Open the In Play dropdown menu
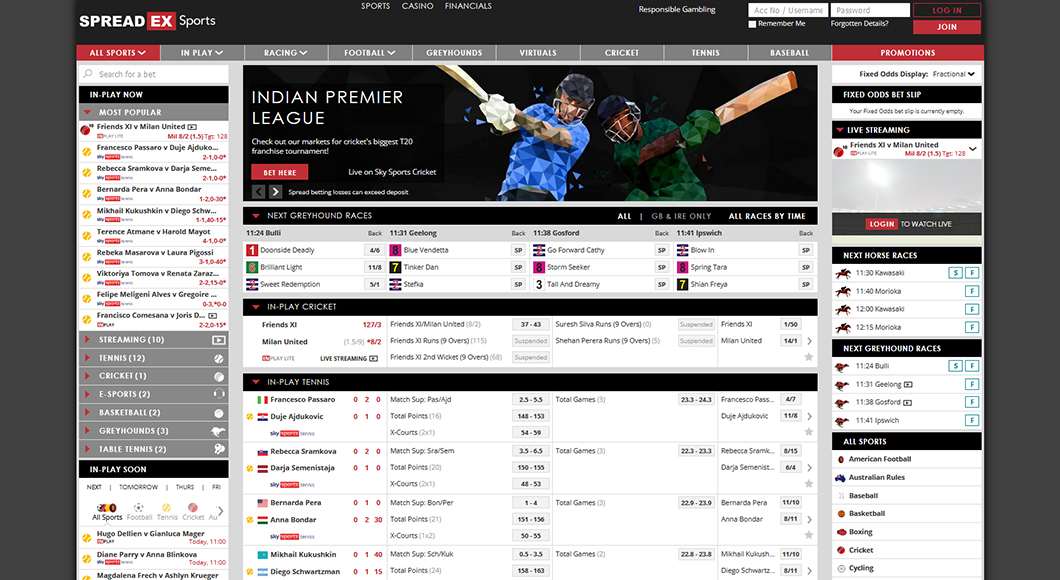The image size is (1060, 580). 201,53
